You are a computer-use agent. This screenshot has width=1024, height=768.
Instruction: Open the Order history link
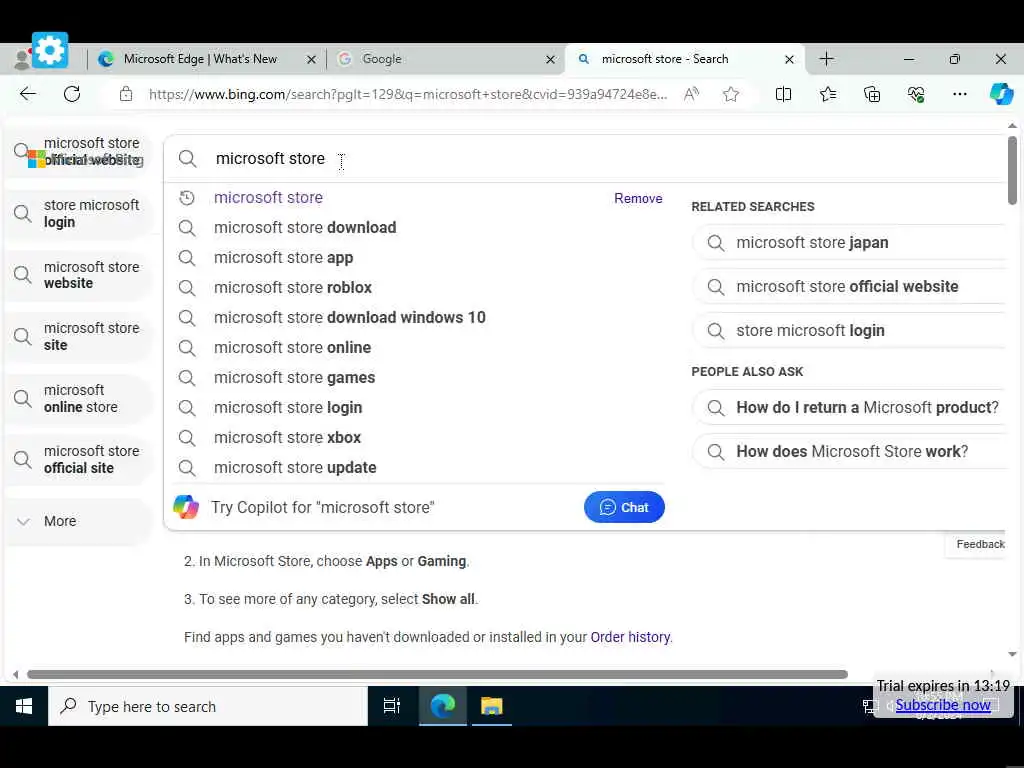tap(630, 637)
